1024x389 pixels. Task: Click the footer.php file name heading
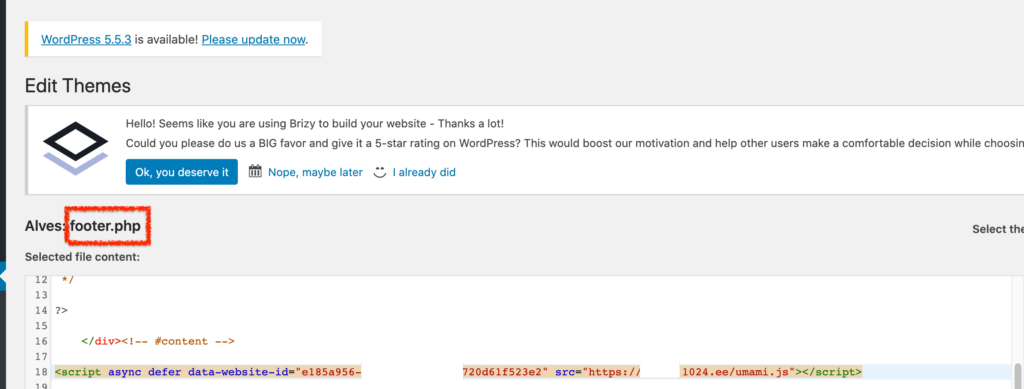click(x=105, y=226)
